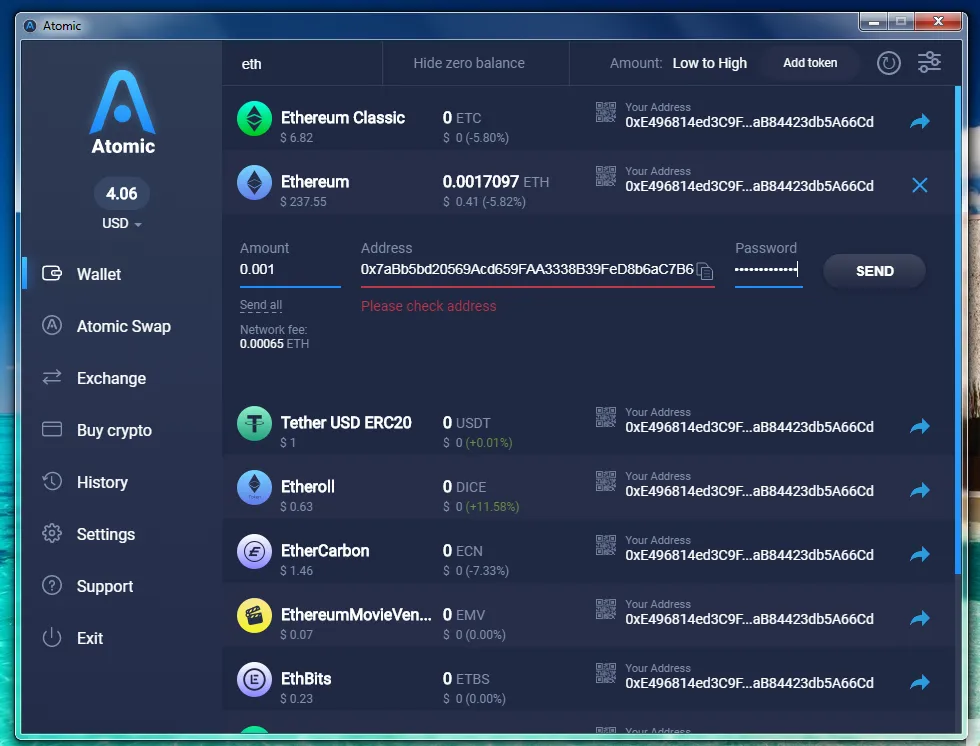Show the QR code for Tether USD address
The image size is (980, 746).
coord(606,417)
